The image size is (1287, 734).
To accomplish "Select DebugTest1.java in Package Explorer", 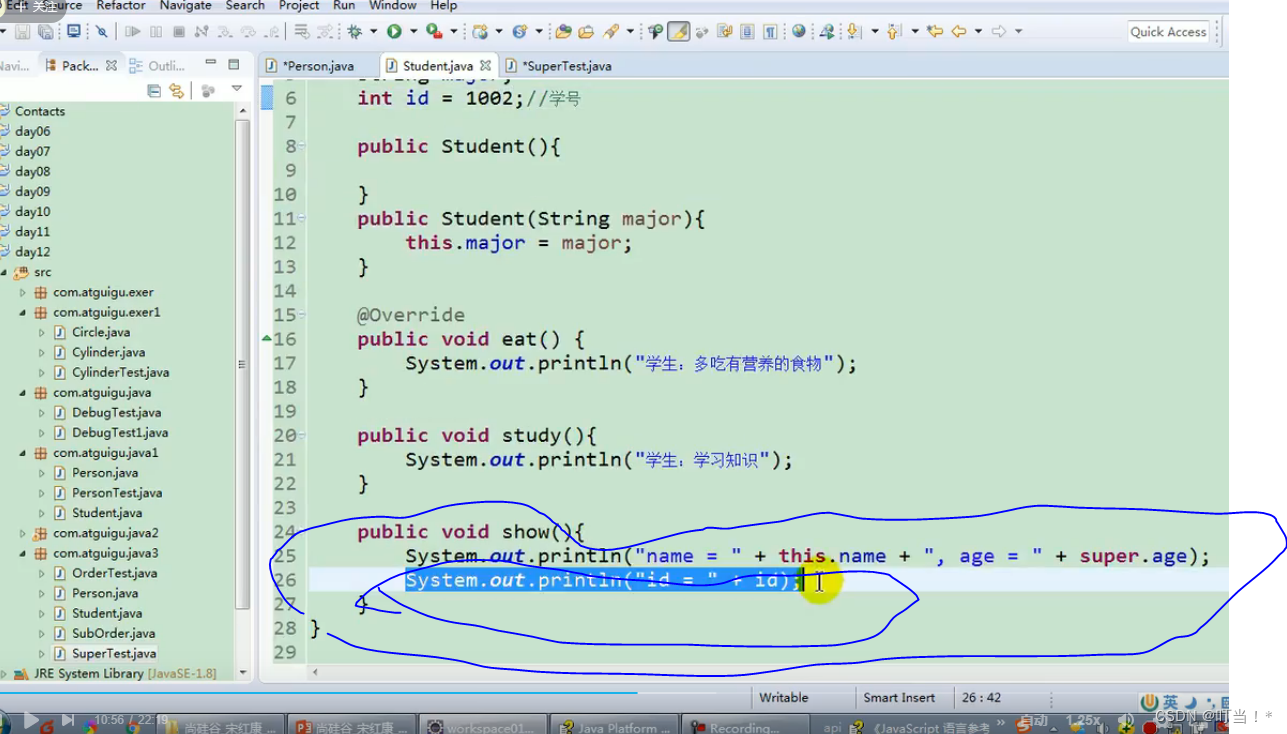I will tap(120, 433).
